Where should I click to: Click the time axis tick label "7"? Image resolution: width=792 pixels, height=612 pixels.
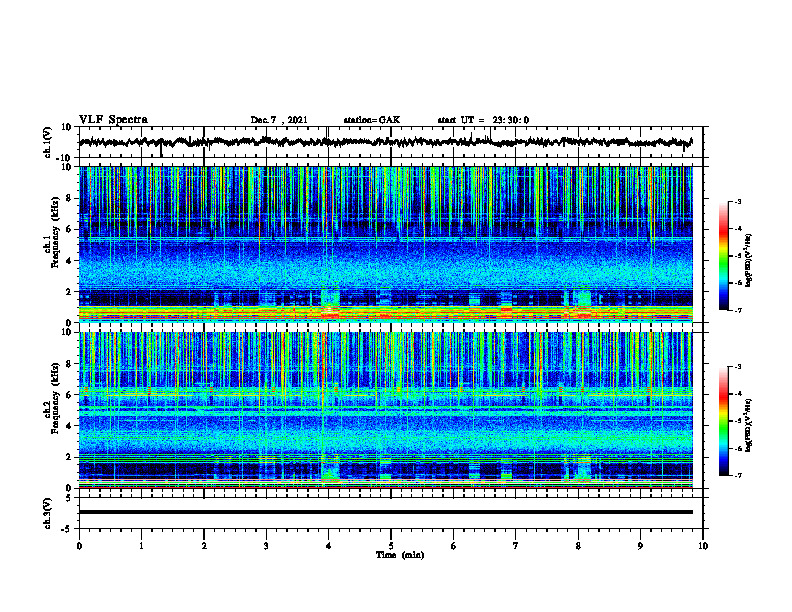point(516,546)
